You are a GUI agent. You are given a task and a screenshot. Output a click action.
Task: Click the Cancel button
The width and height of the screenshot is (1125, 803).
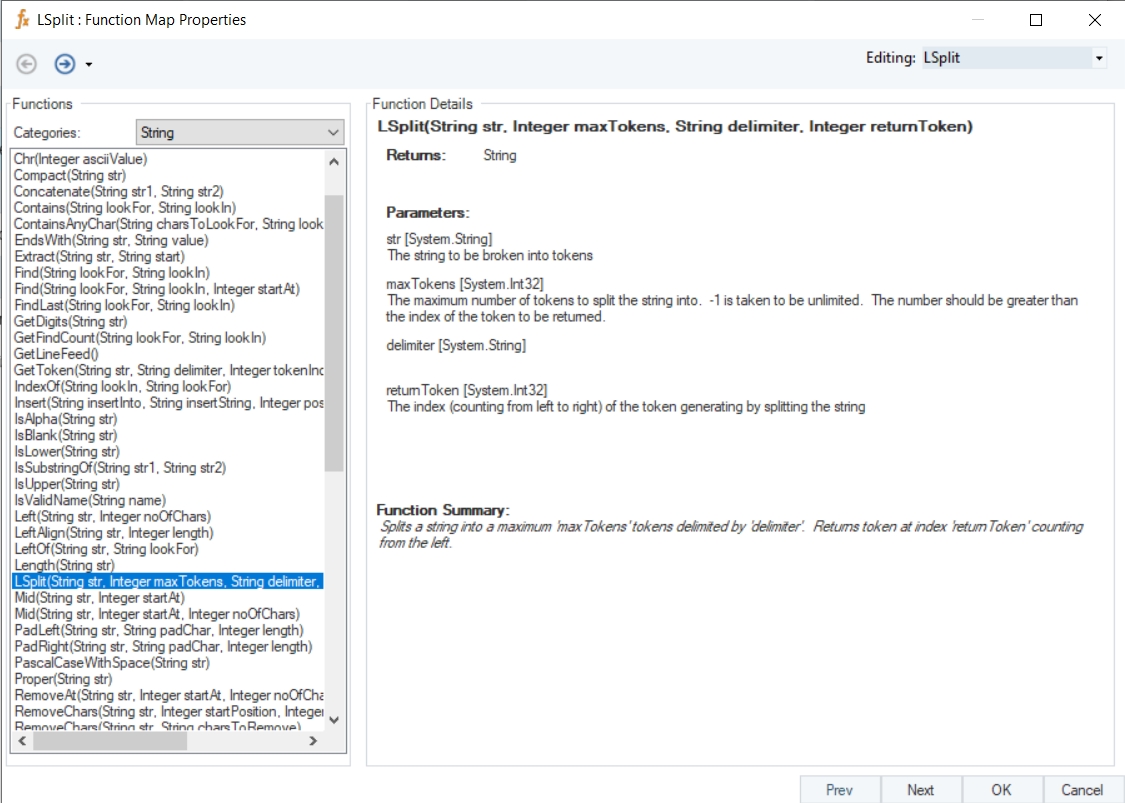coord(1082,789)
